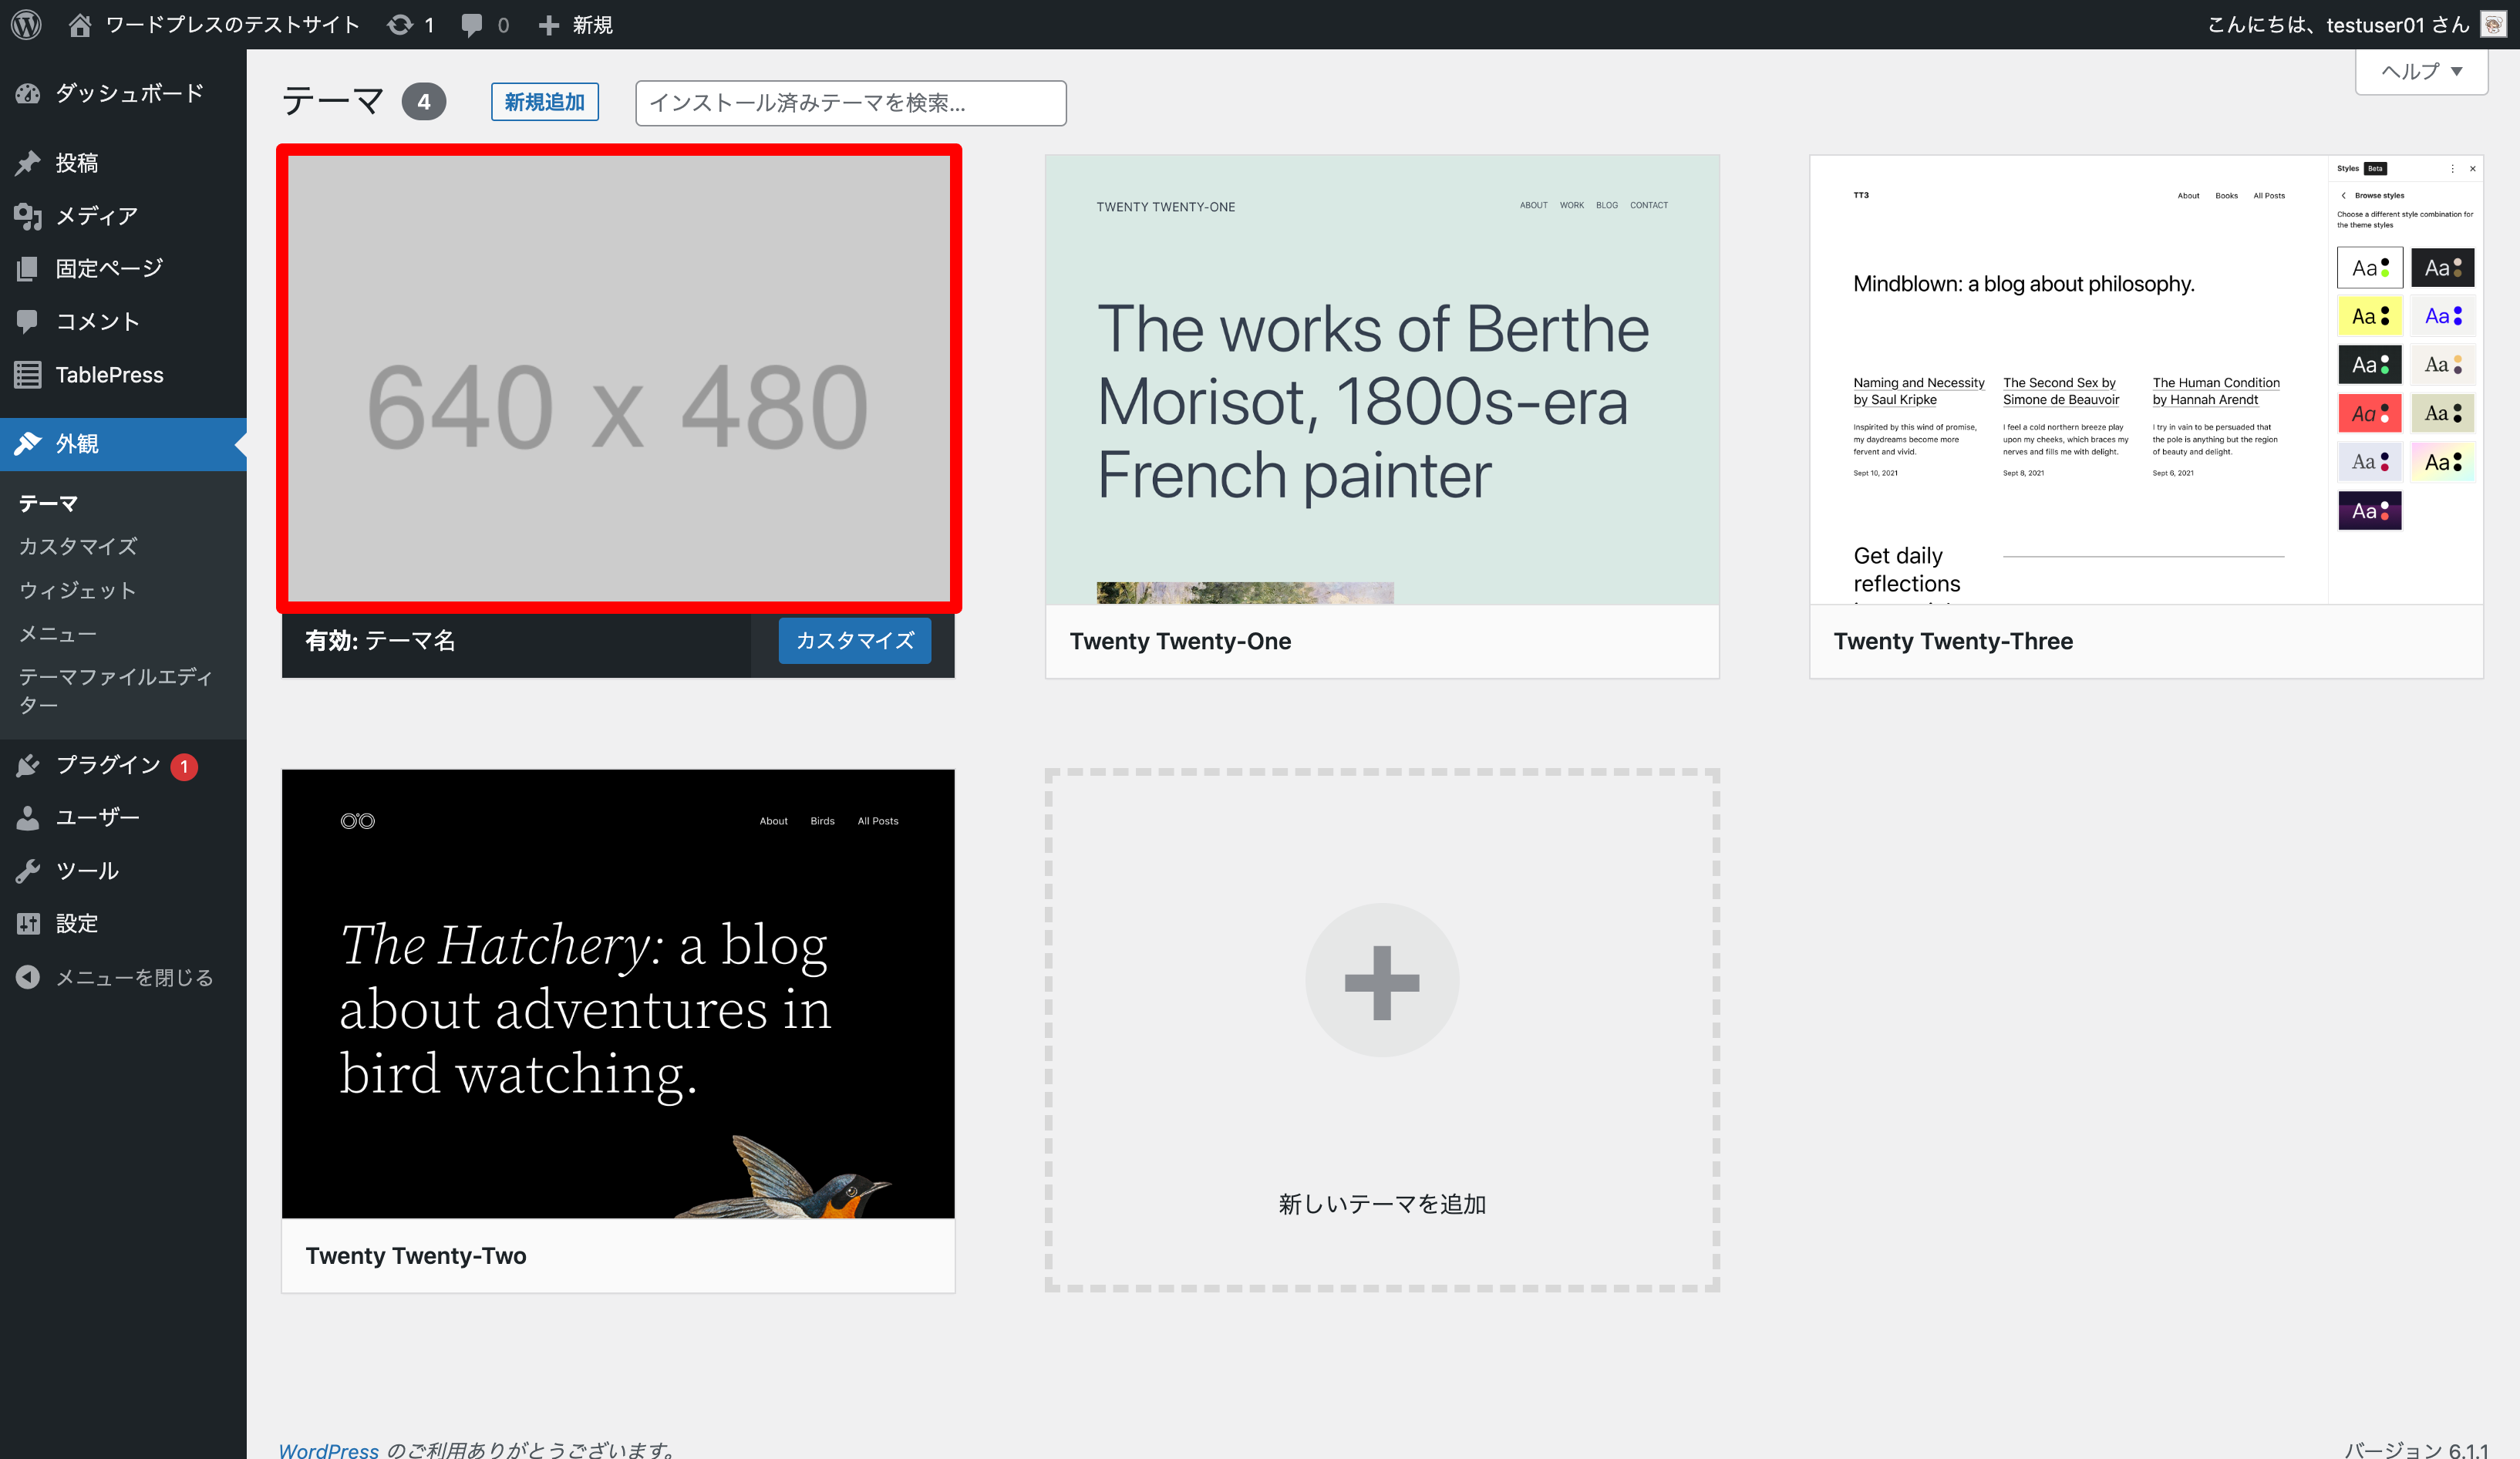Click the コメント speech bubble icon

tap(28, 321)
